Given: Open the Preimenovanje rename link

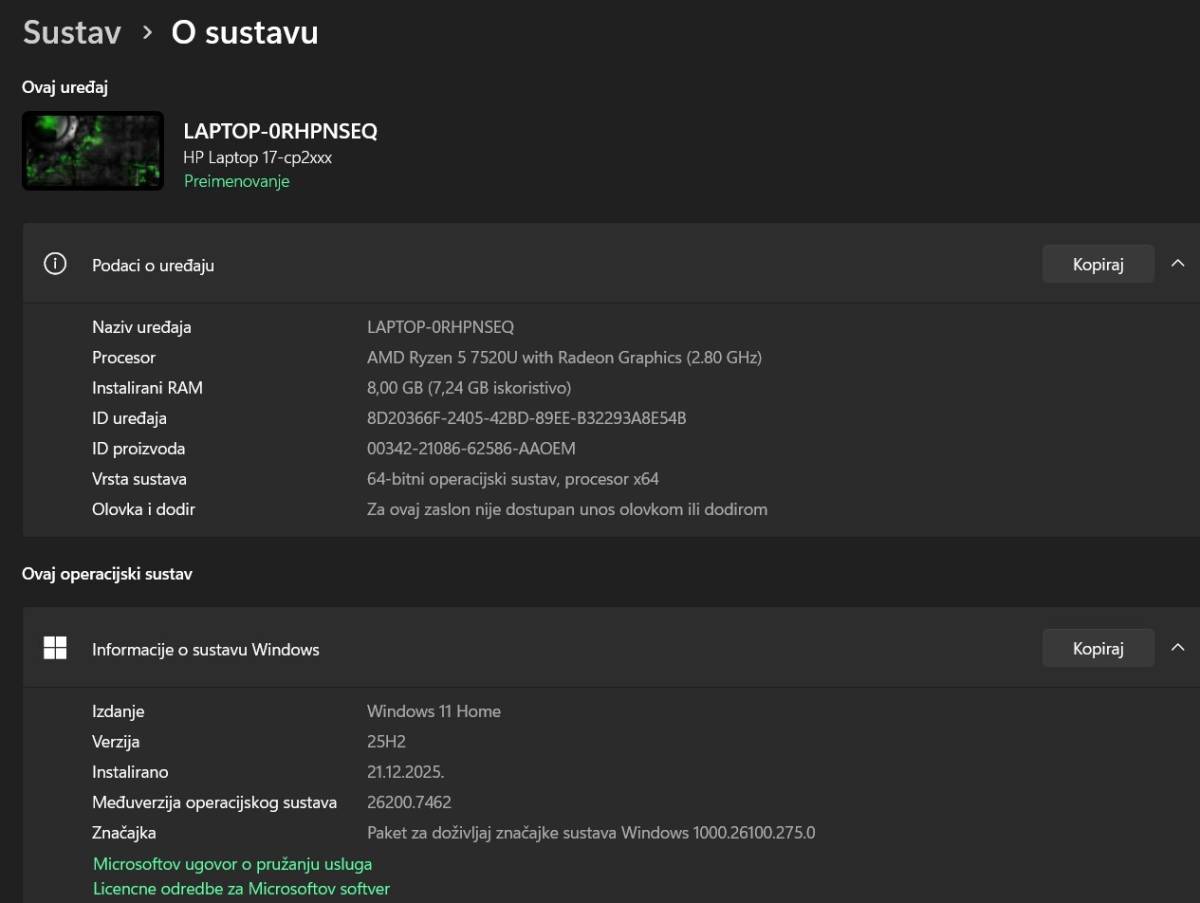Looking at the screenshot, I should pyautogui.click(x=236, y=181).
